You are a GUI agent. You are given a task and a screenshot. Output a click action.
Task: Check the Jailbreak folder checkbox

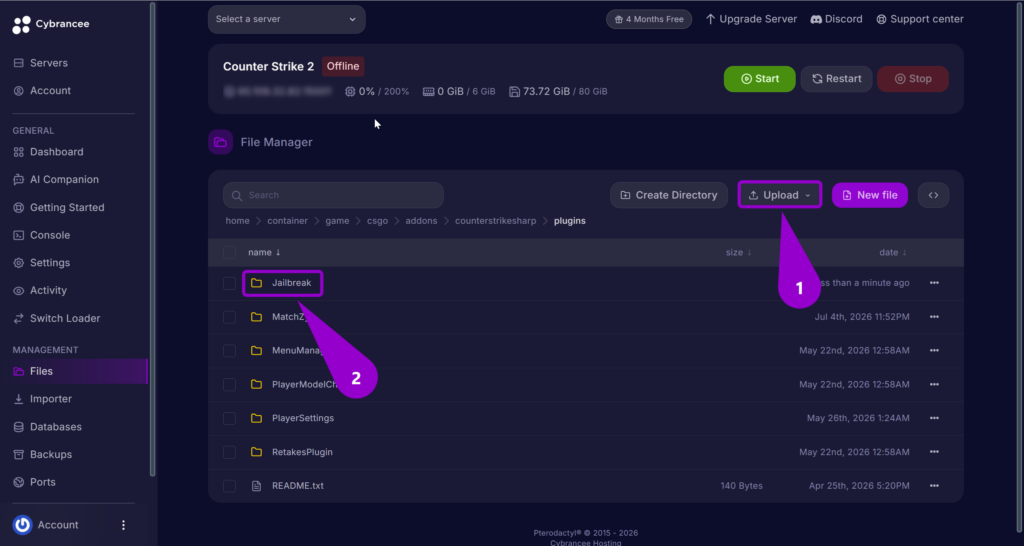click(x=229, y=283)
